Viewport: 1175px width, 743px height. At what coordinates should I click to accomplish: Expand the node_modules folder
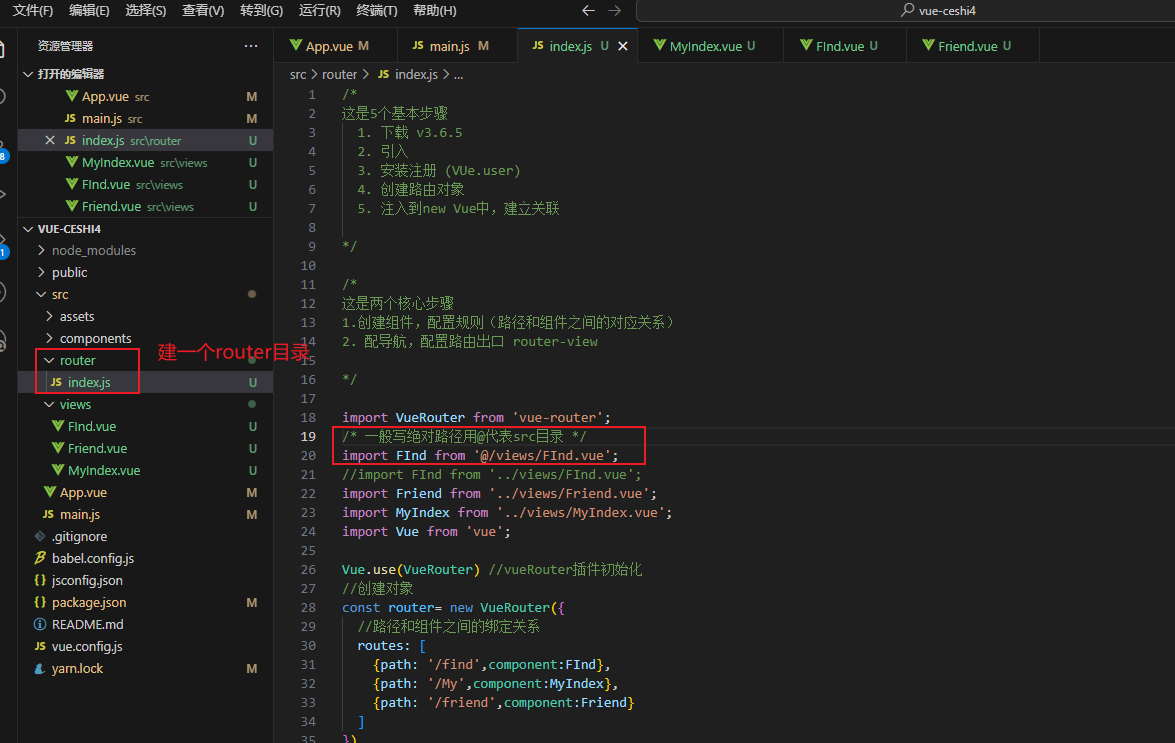tap(145, 250)
